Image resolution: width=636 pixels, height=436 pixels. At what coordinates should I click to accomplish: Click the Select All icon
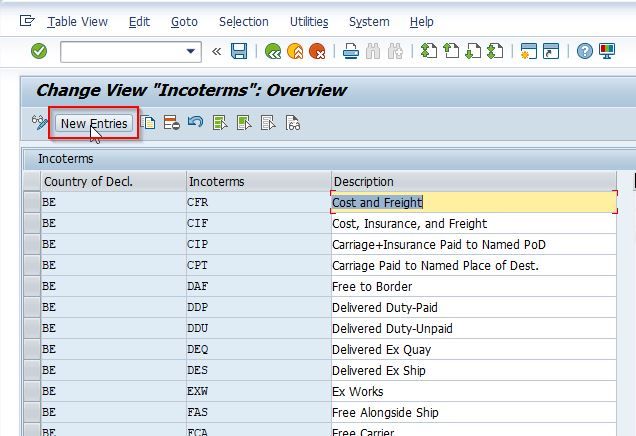[x=220, y=122]
